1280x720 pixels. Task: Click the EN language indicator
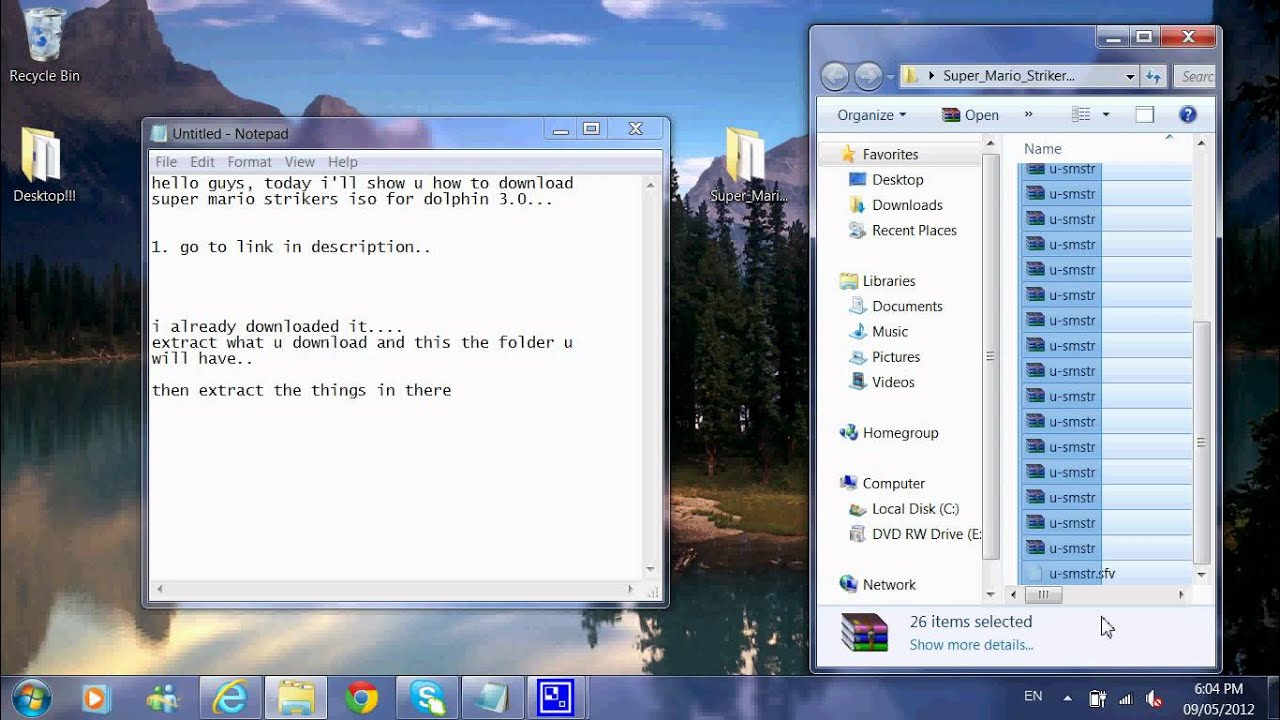click(1033, 696)
